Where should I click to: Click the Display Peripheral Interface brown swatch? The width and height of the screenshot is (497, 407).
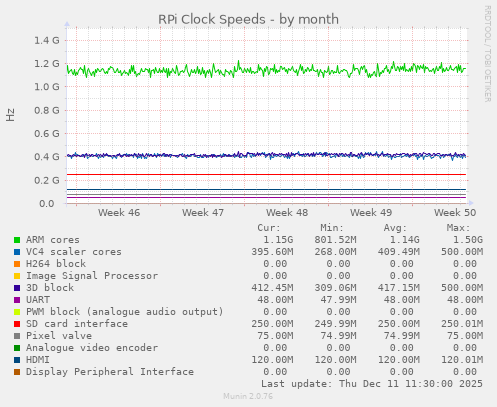[x=17, y=372]
